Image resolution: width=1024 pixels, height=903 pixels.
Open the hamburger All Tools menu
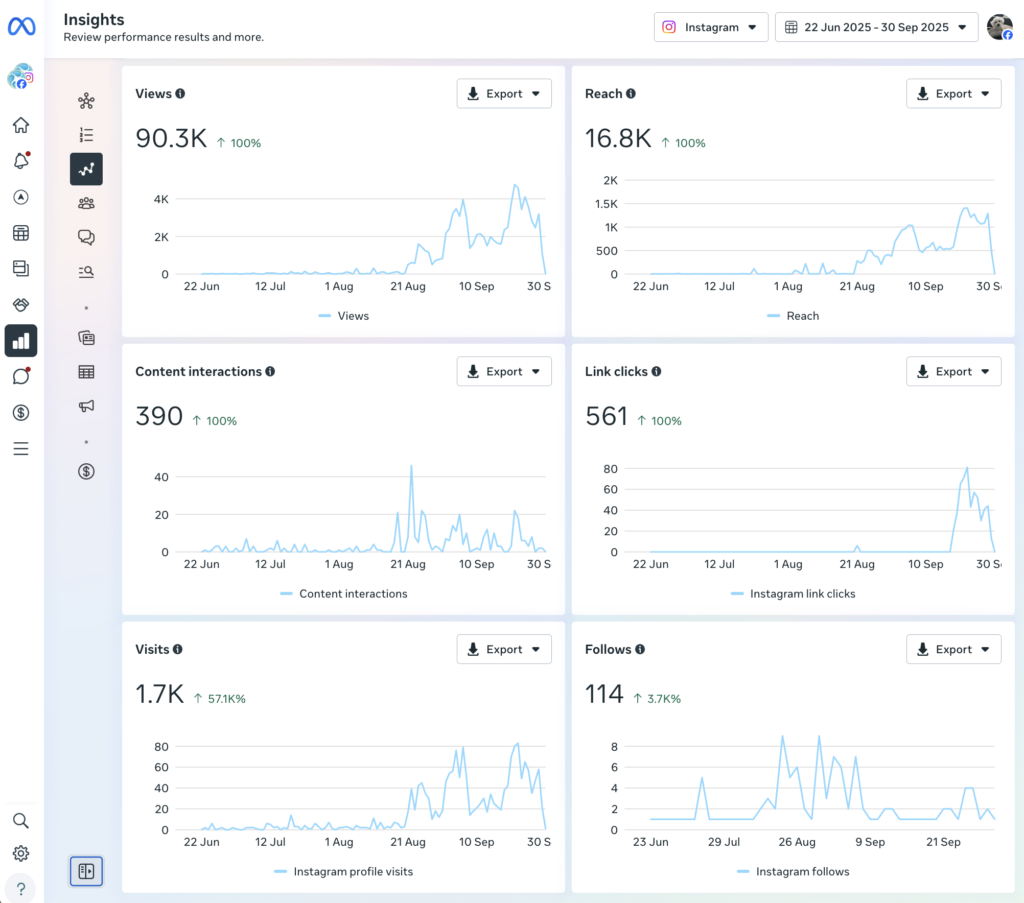click(x=21, y=448)
